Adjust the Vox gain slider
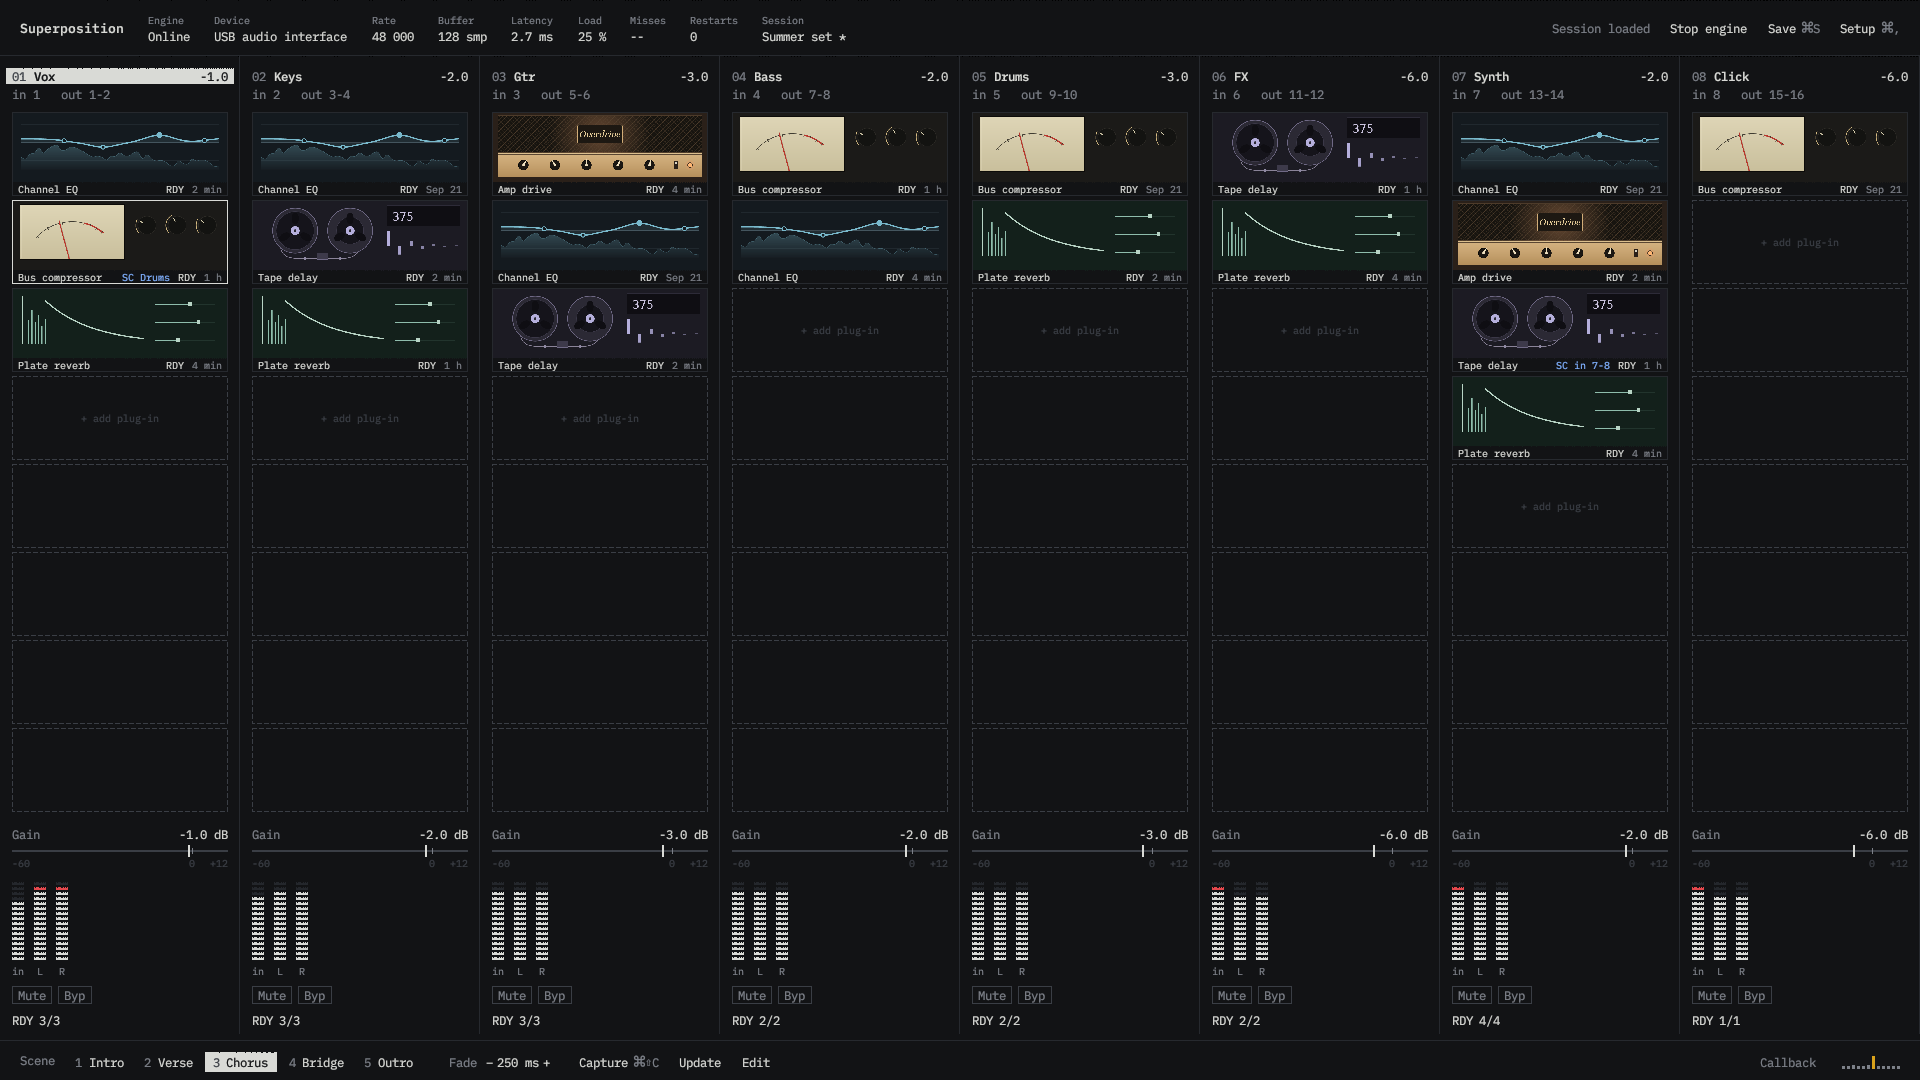 [120, 851]
